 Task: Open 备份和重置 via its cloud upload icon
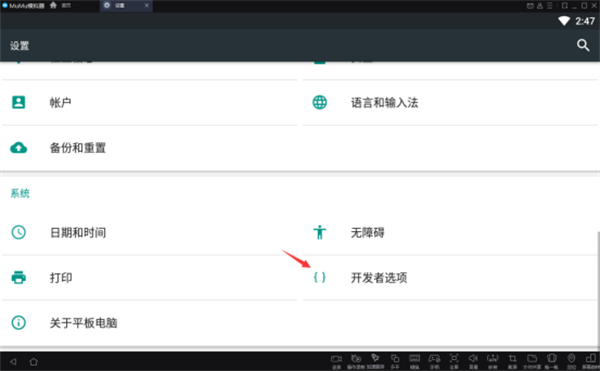(x=18, y=148)
